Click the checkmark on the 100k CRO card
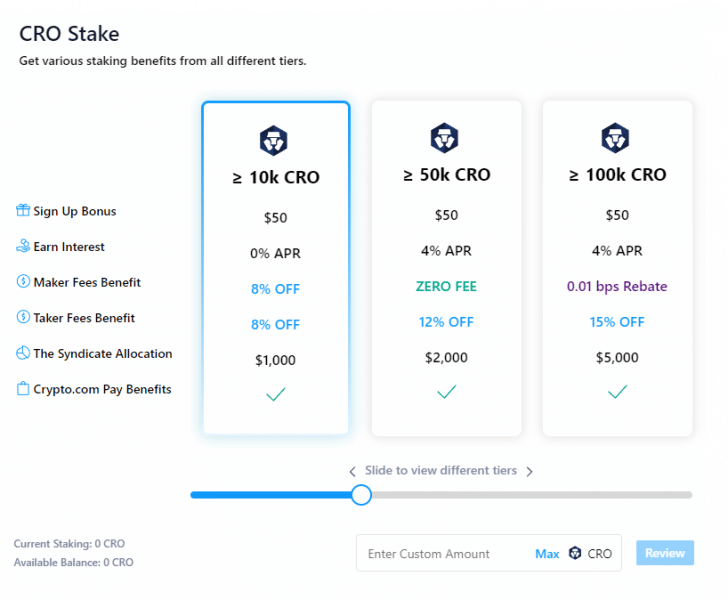 pyautogui.click(x=617, y=392)
